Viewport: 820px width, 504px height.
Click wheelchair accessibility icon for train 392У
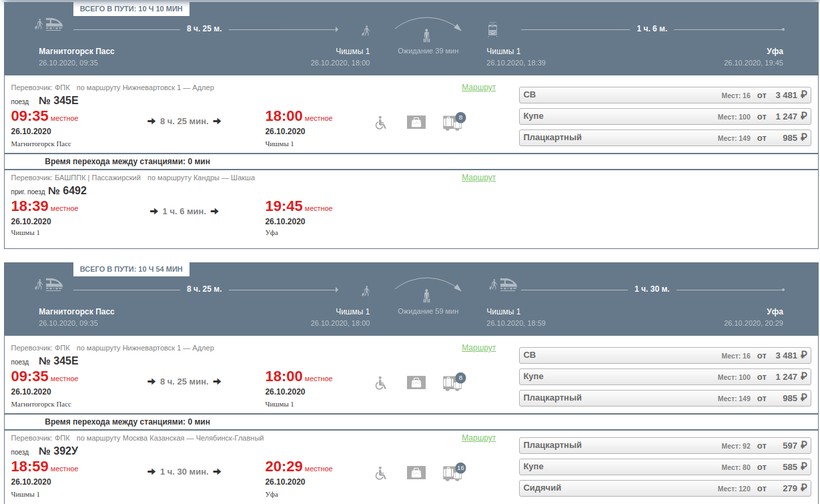click(380, 473)
